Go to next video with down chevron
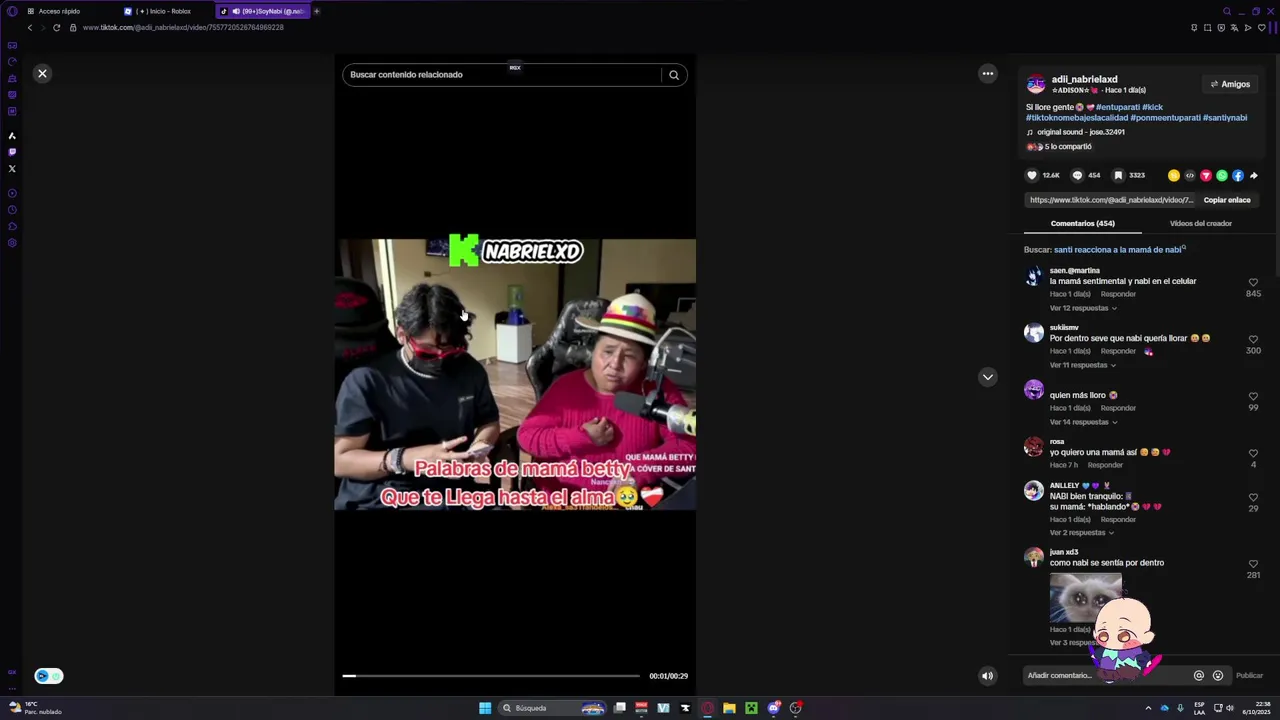This screenshot has width=1280, height=720. [988, 377]
